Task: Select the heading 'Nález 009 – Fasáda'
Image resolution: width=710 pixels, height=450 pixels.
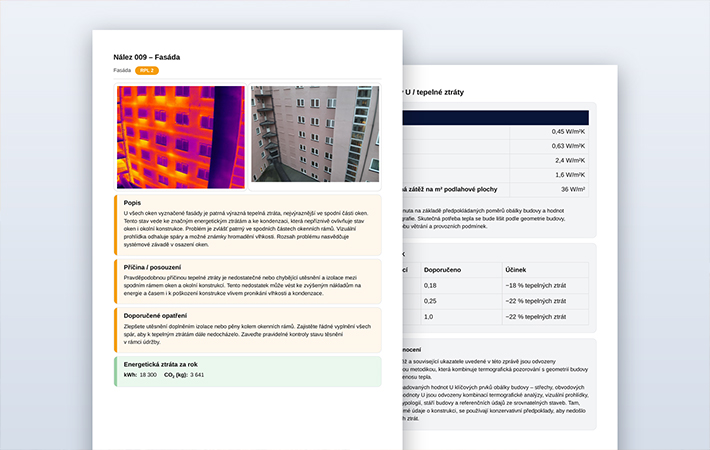Action: (147, 57)
